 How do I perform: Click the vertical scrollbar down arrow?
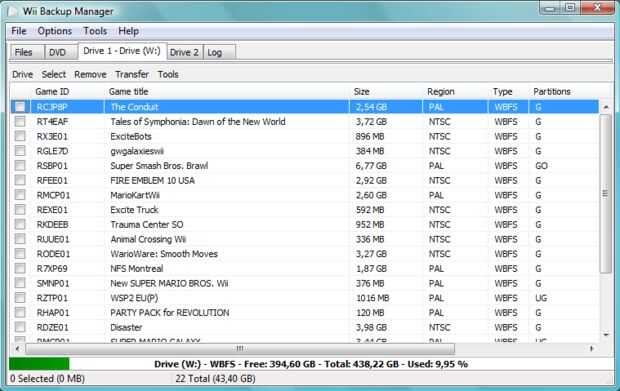click(x=606, y=334)
